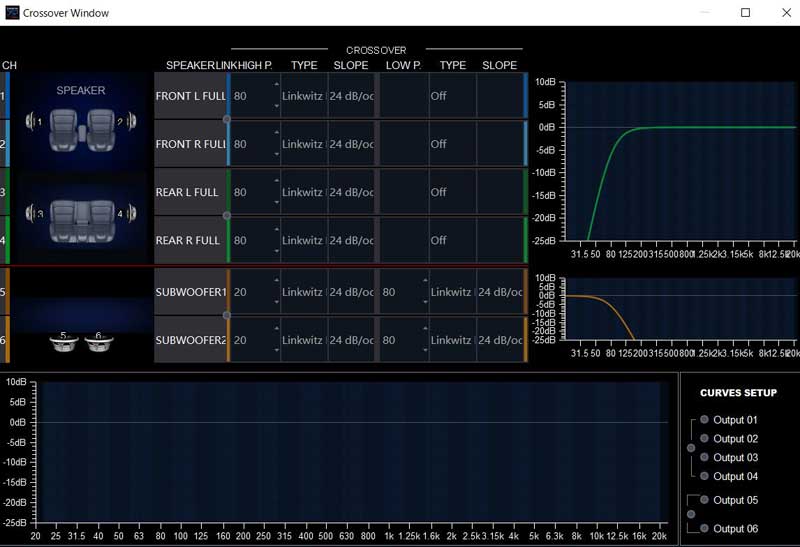Image resolution: width=800 pixels, height=547 pixels.
Task: Open high-pass slope dropdown for REAR R FULL
Action: coord(350,240)
